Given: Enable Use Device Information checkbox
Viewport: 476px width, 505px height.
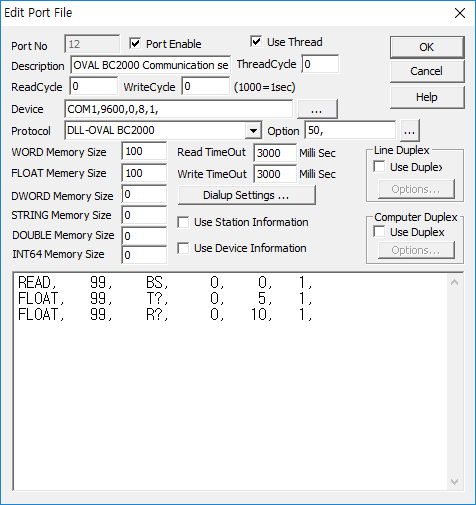Looking at the screenshot, I should point(183,248).
